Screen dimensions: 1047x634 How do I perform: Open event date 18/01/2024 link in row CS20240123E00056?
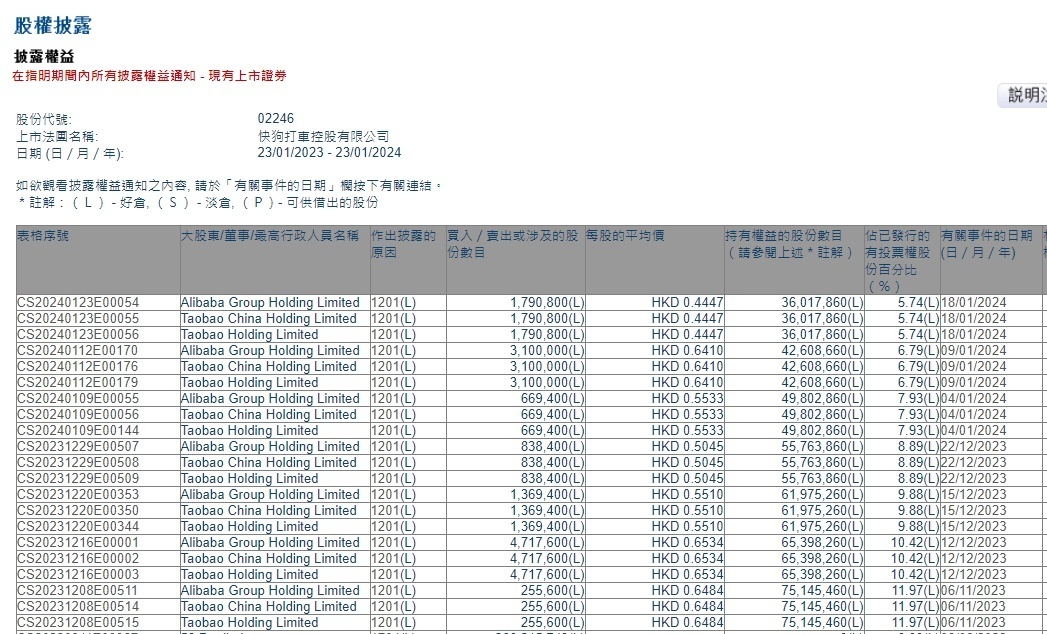tap(974, 335)
